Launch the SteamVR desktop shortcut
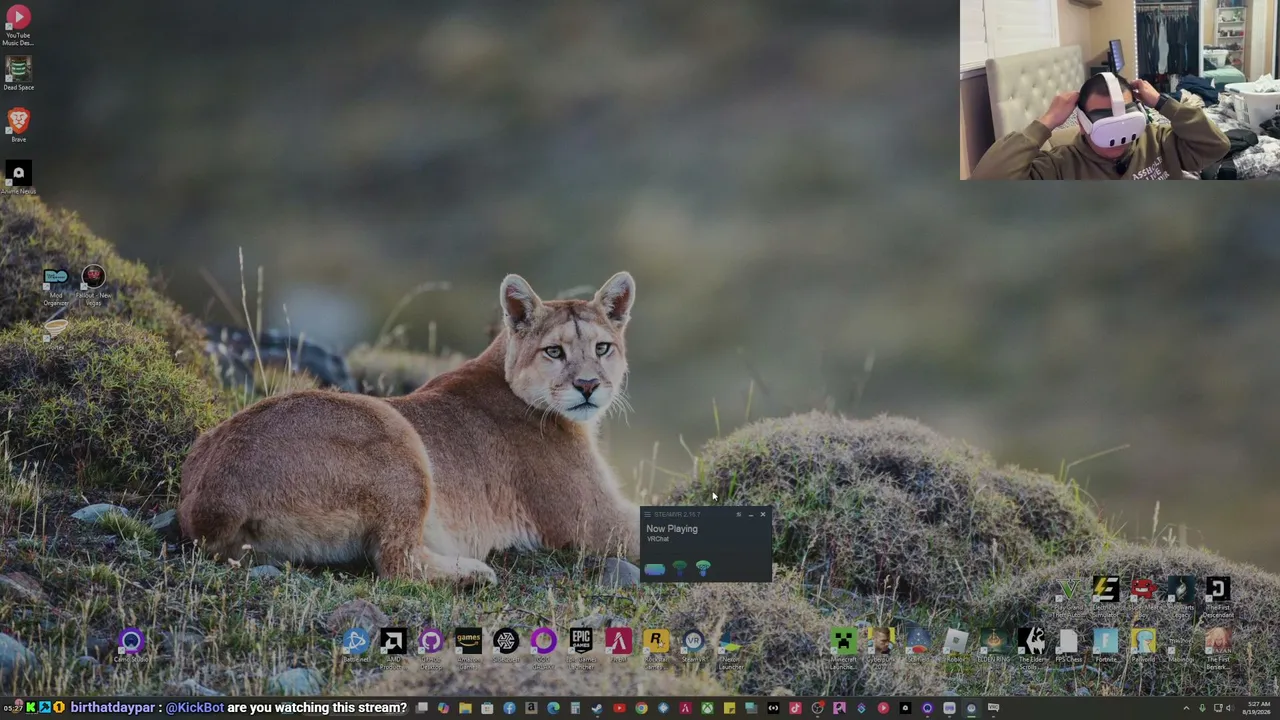This screenshot has width=1280, height=720. (x=693, y=646)
